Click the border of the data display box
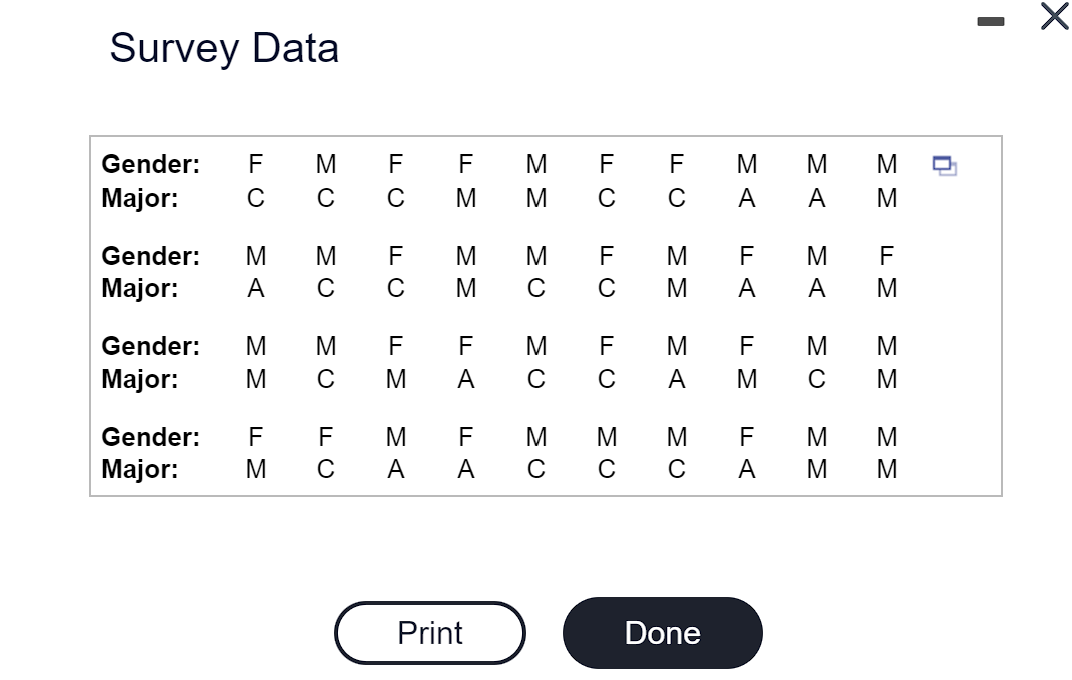1072x680 pixels. pos(546,137)
